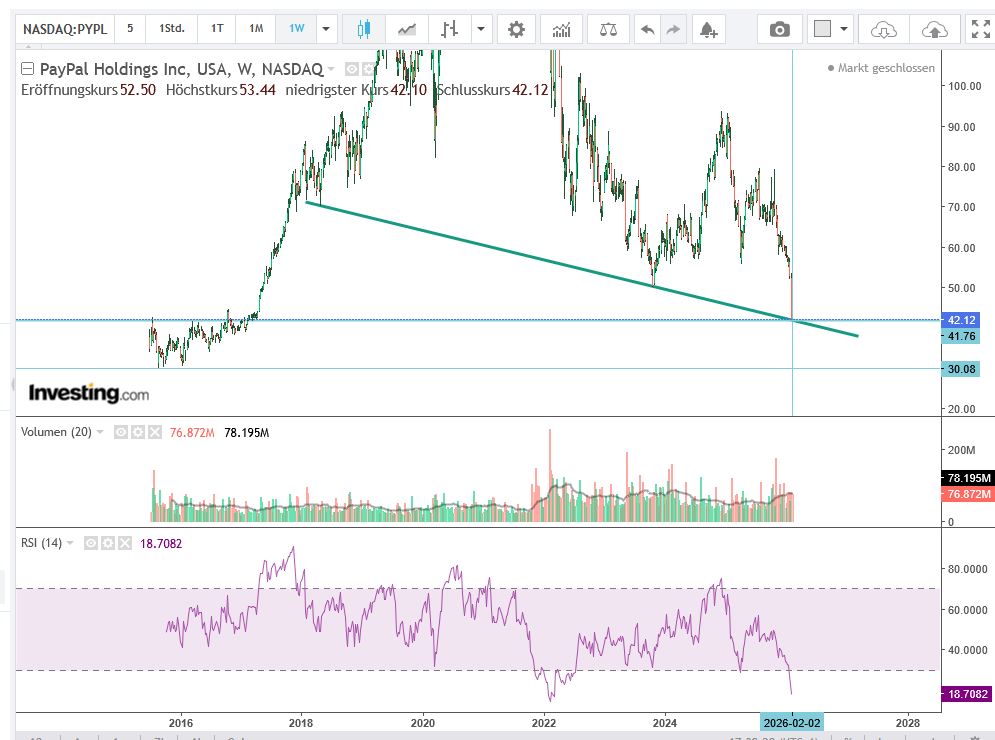Create an alert with the bell icon
This screenshot has width=995, height=740.
pos(708,29)
